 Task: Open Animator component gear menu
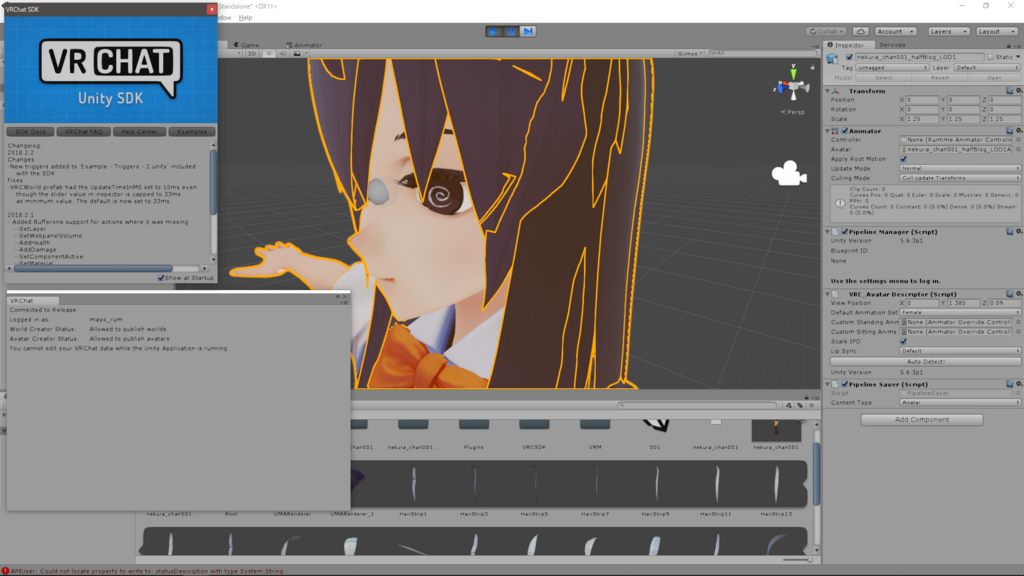(x=1019, y=131)
